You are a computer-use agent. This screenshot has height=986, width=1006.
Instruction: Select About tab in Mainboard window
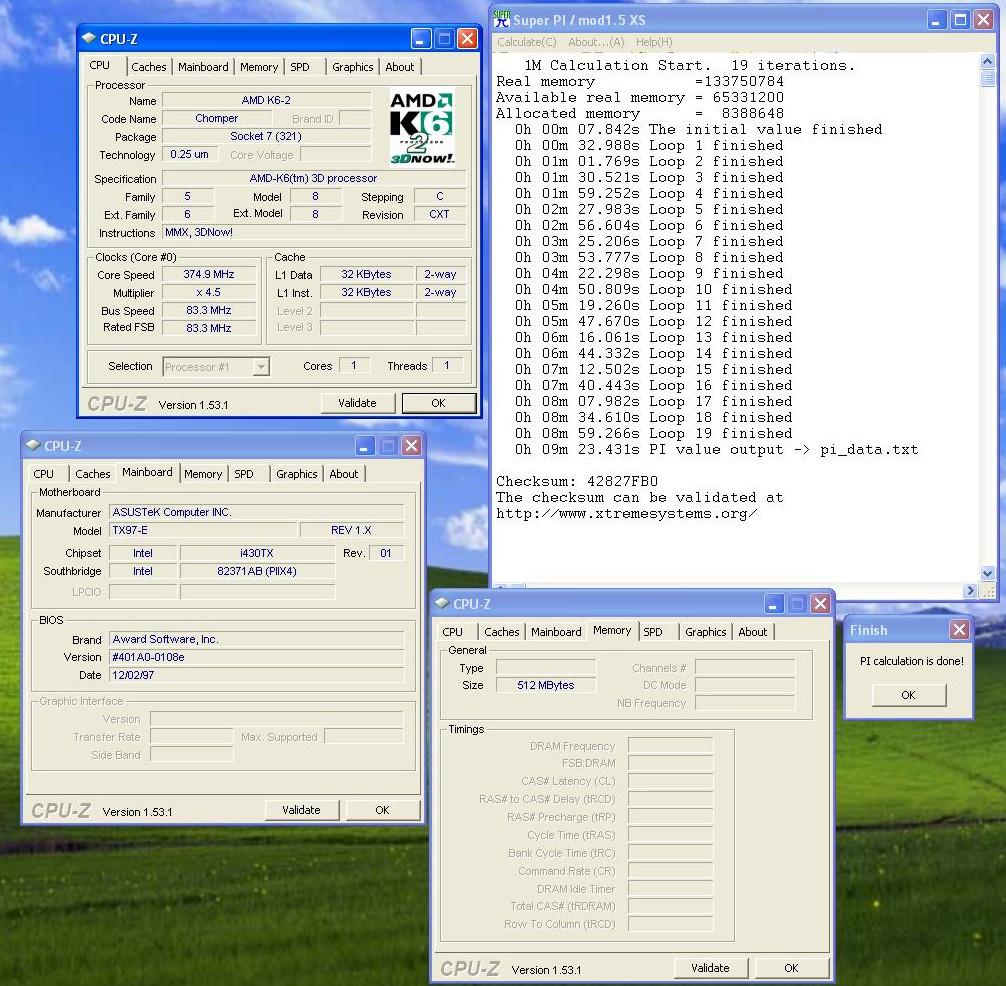[x=344, y=473]
